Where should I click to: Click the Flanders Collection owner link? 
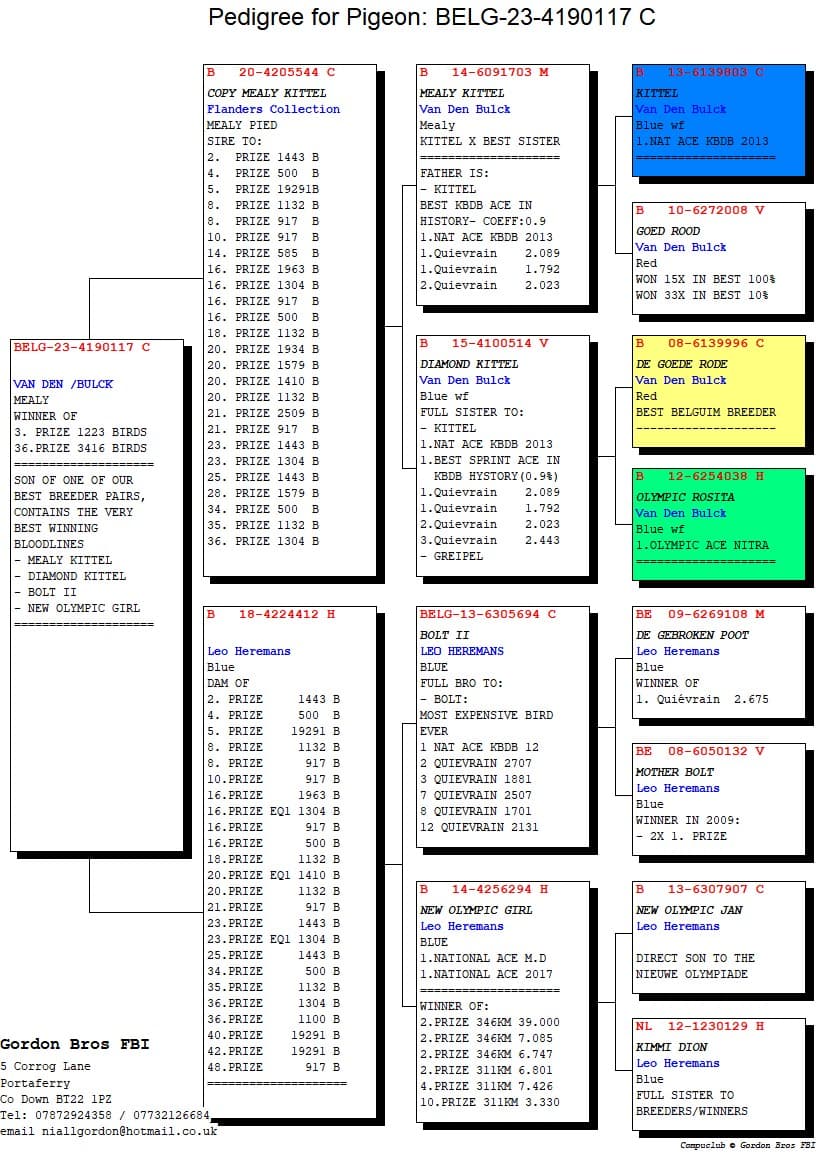tap(273, 109)
